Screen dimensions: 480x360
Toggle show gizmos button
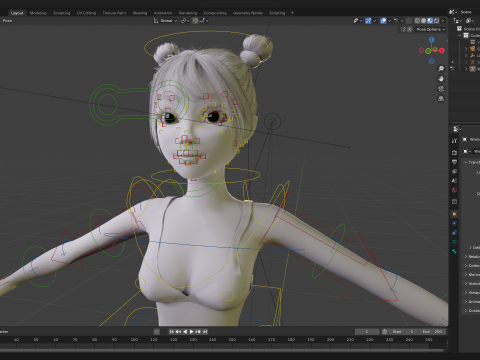(368, 21)
